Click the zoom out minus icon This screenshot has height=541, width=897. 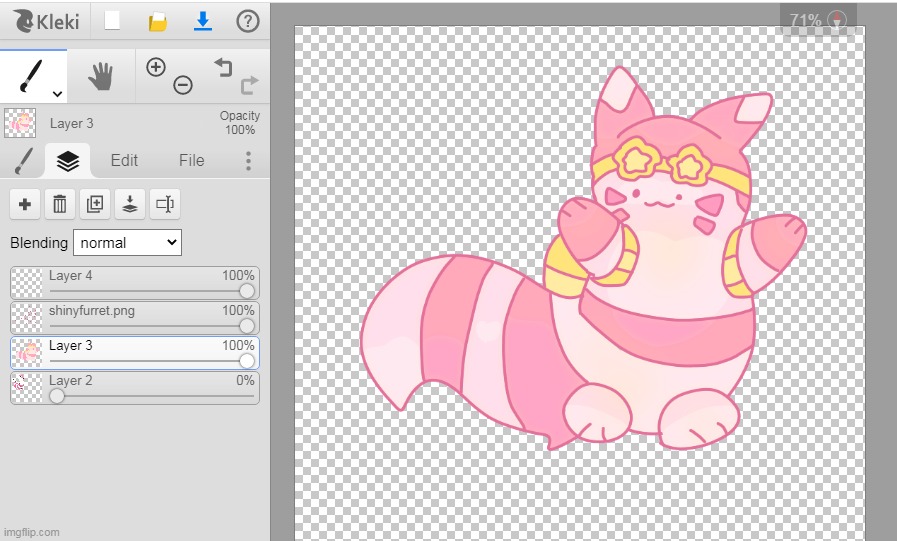tap(183, 85)
